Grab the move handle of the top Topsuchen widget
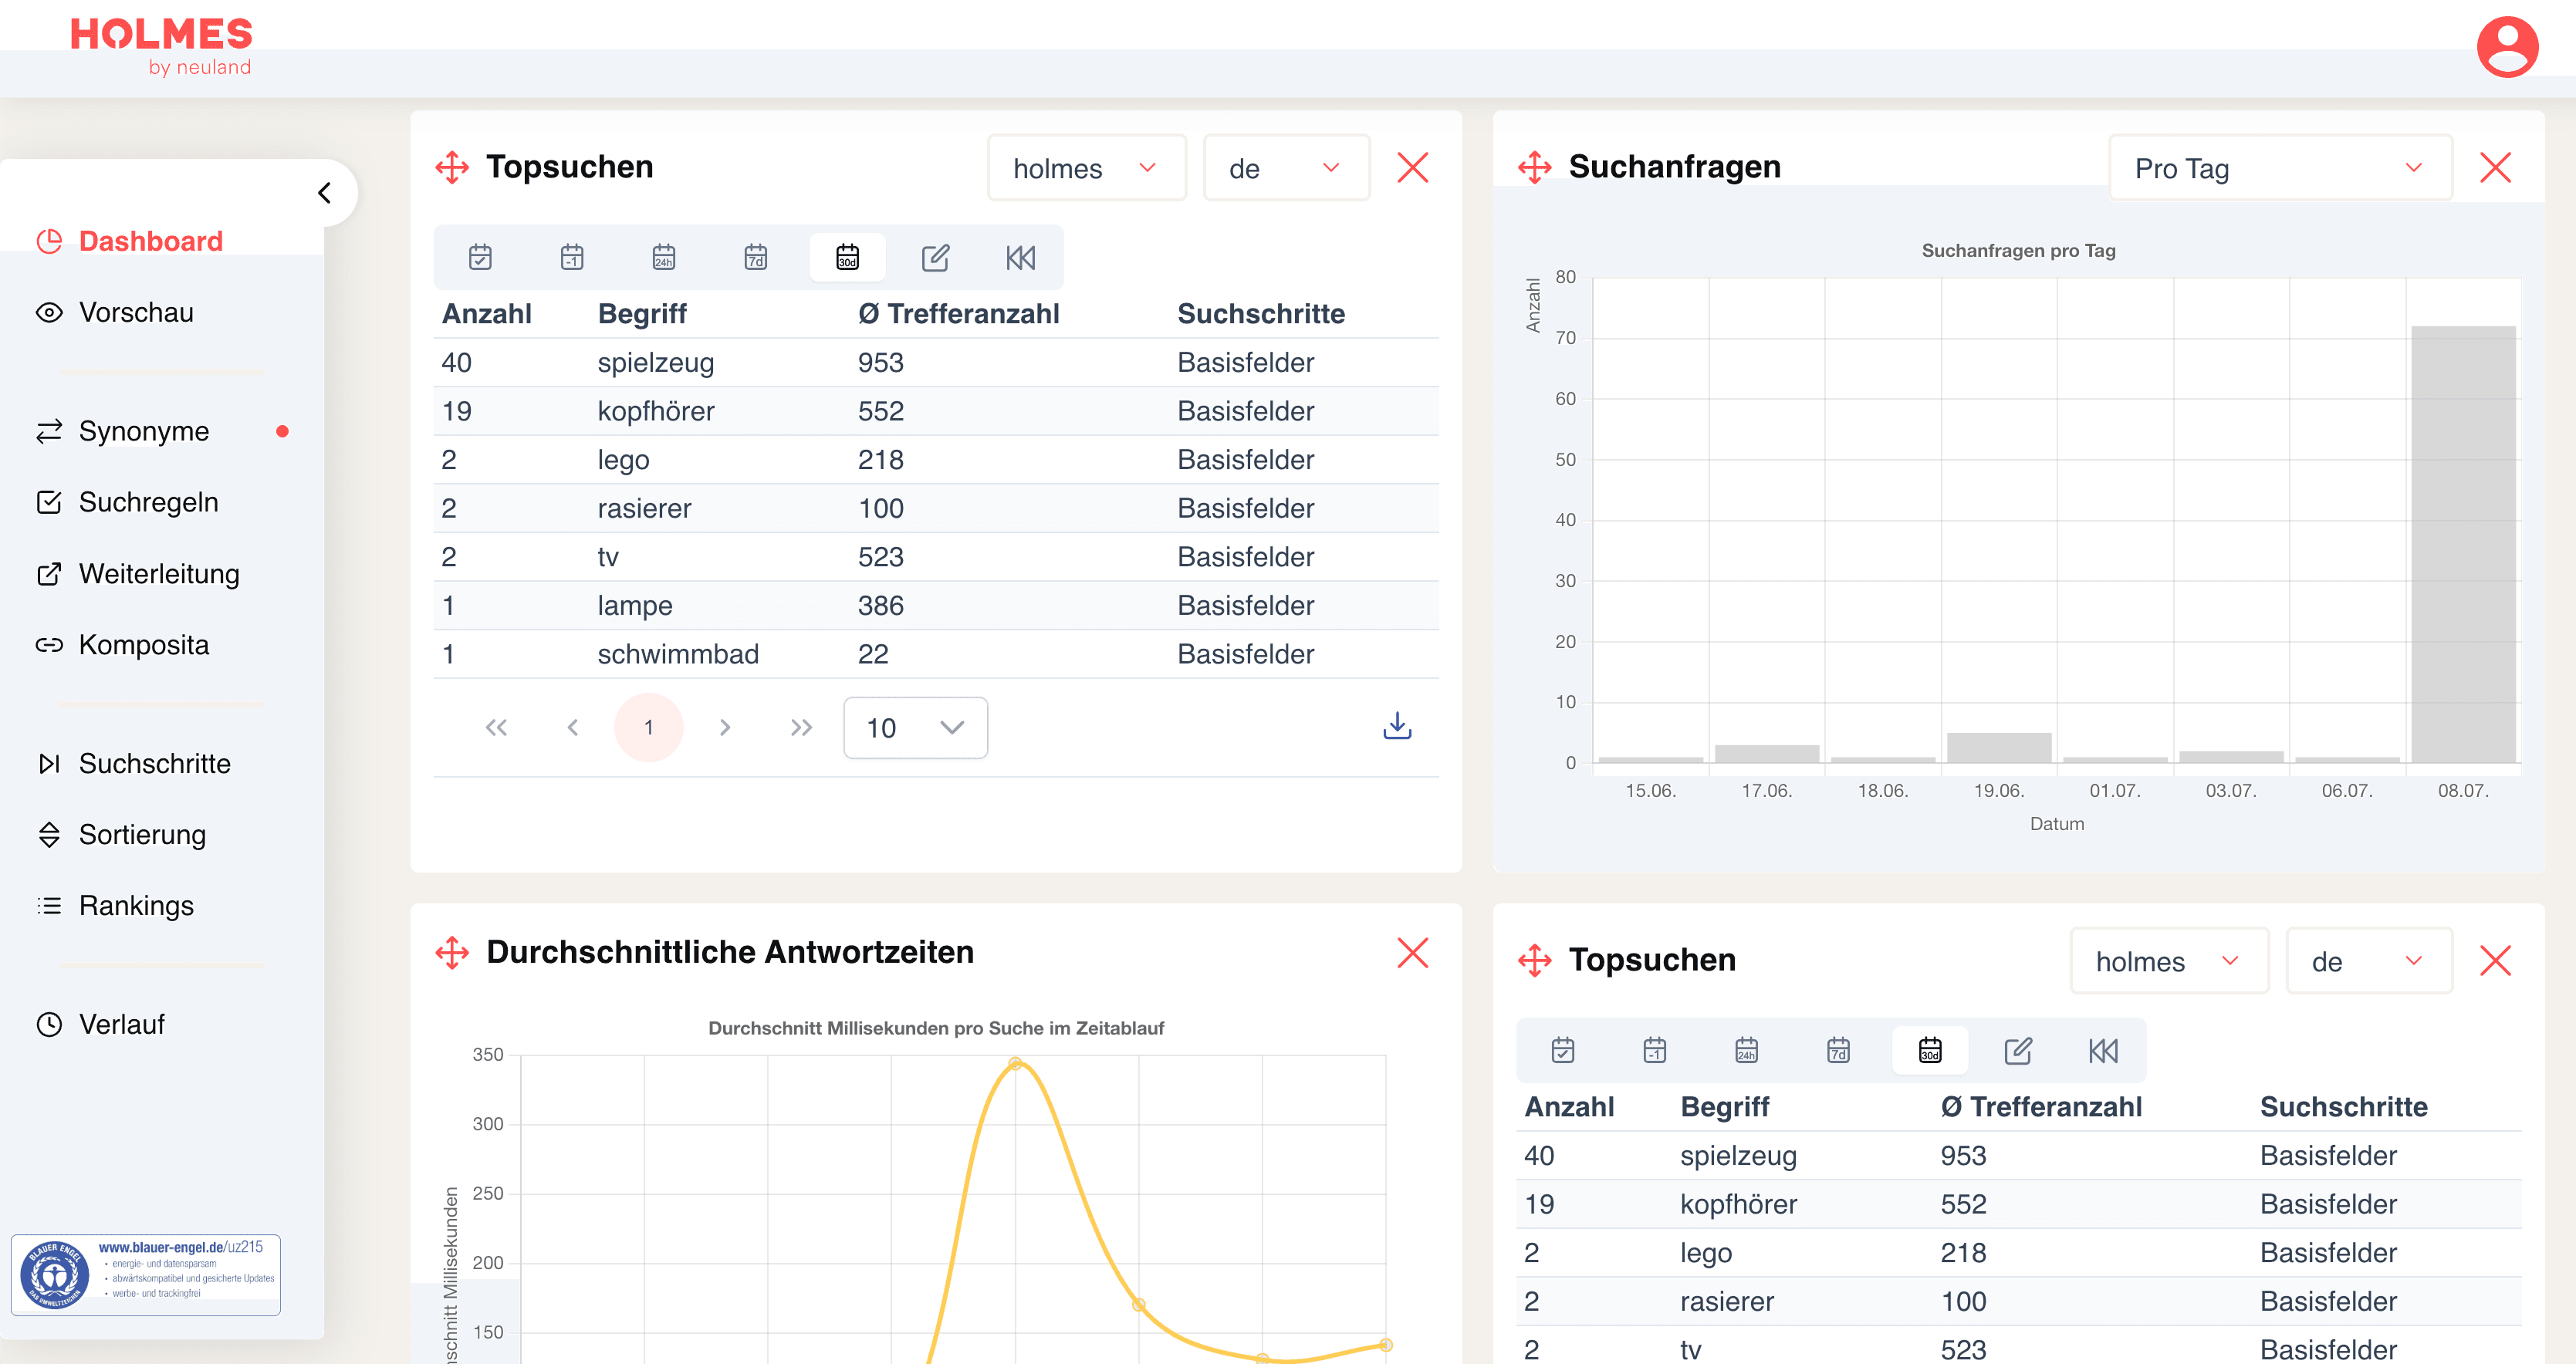Screen dimensions: 2576x1364 click(x=452, y=167)
